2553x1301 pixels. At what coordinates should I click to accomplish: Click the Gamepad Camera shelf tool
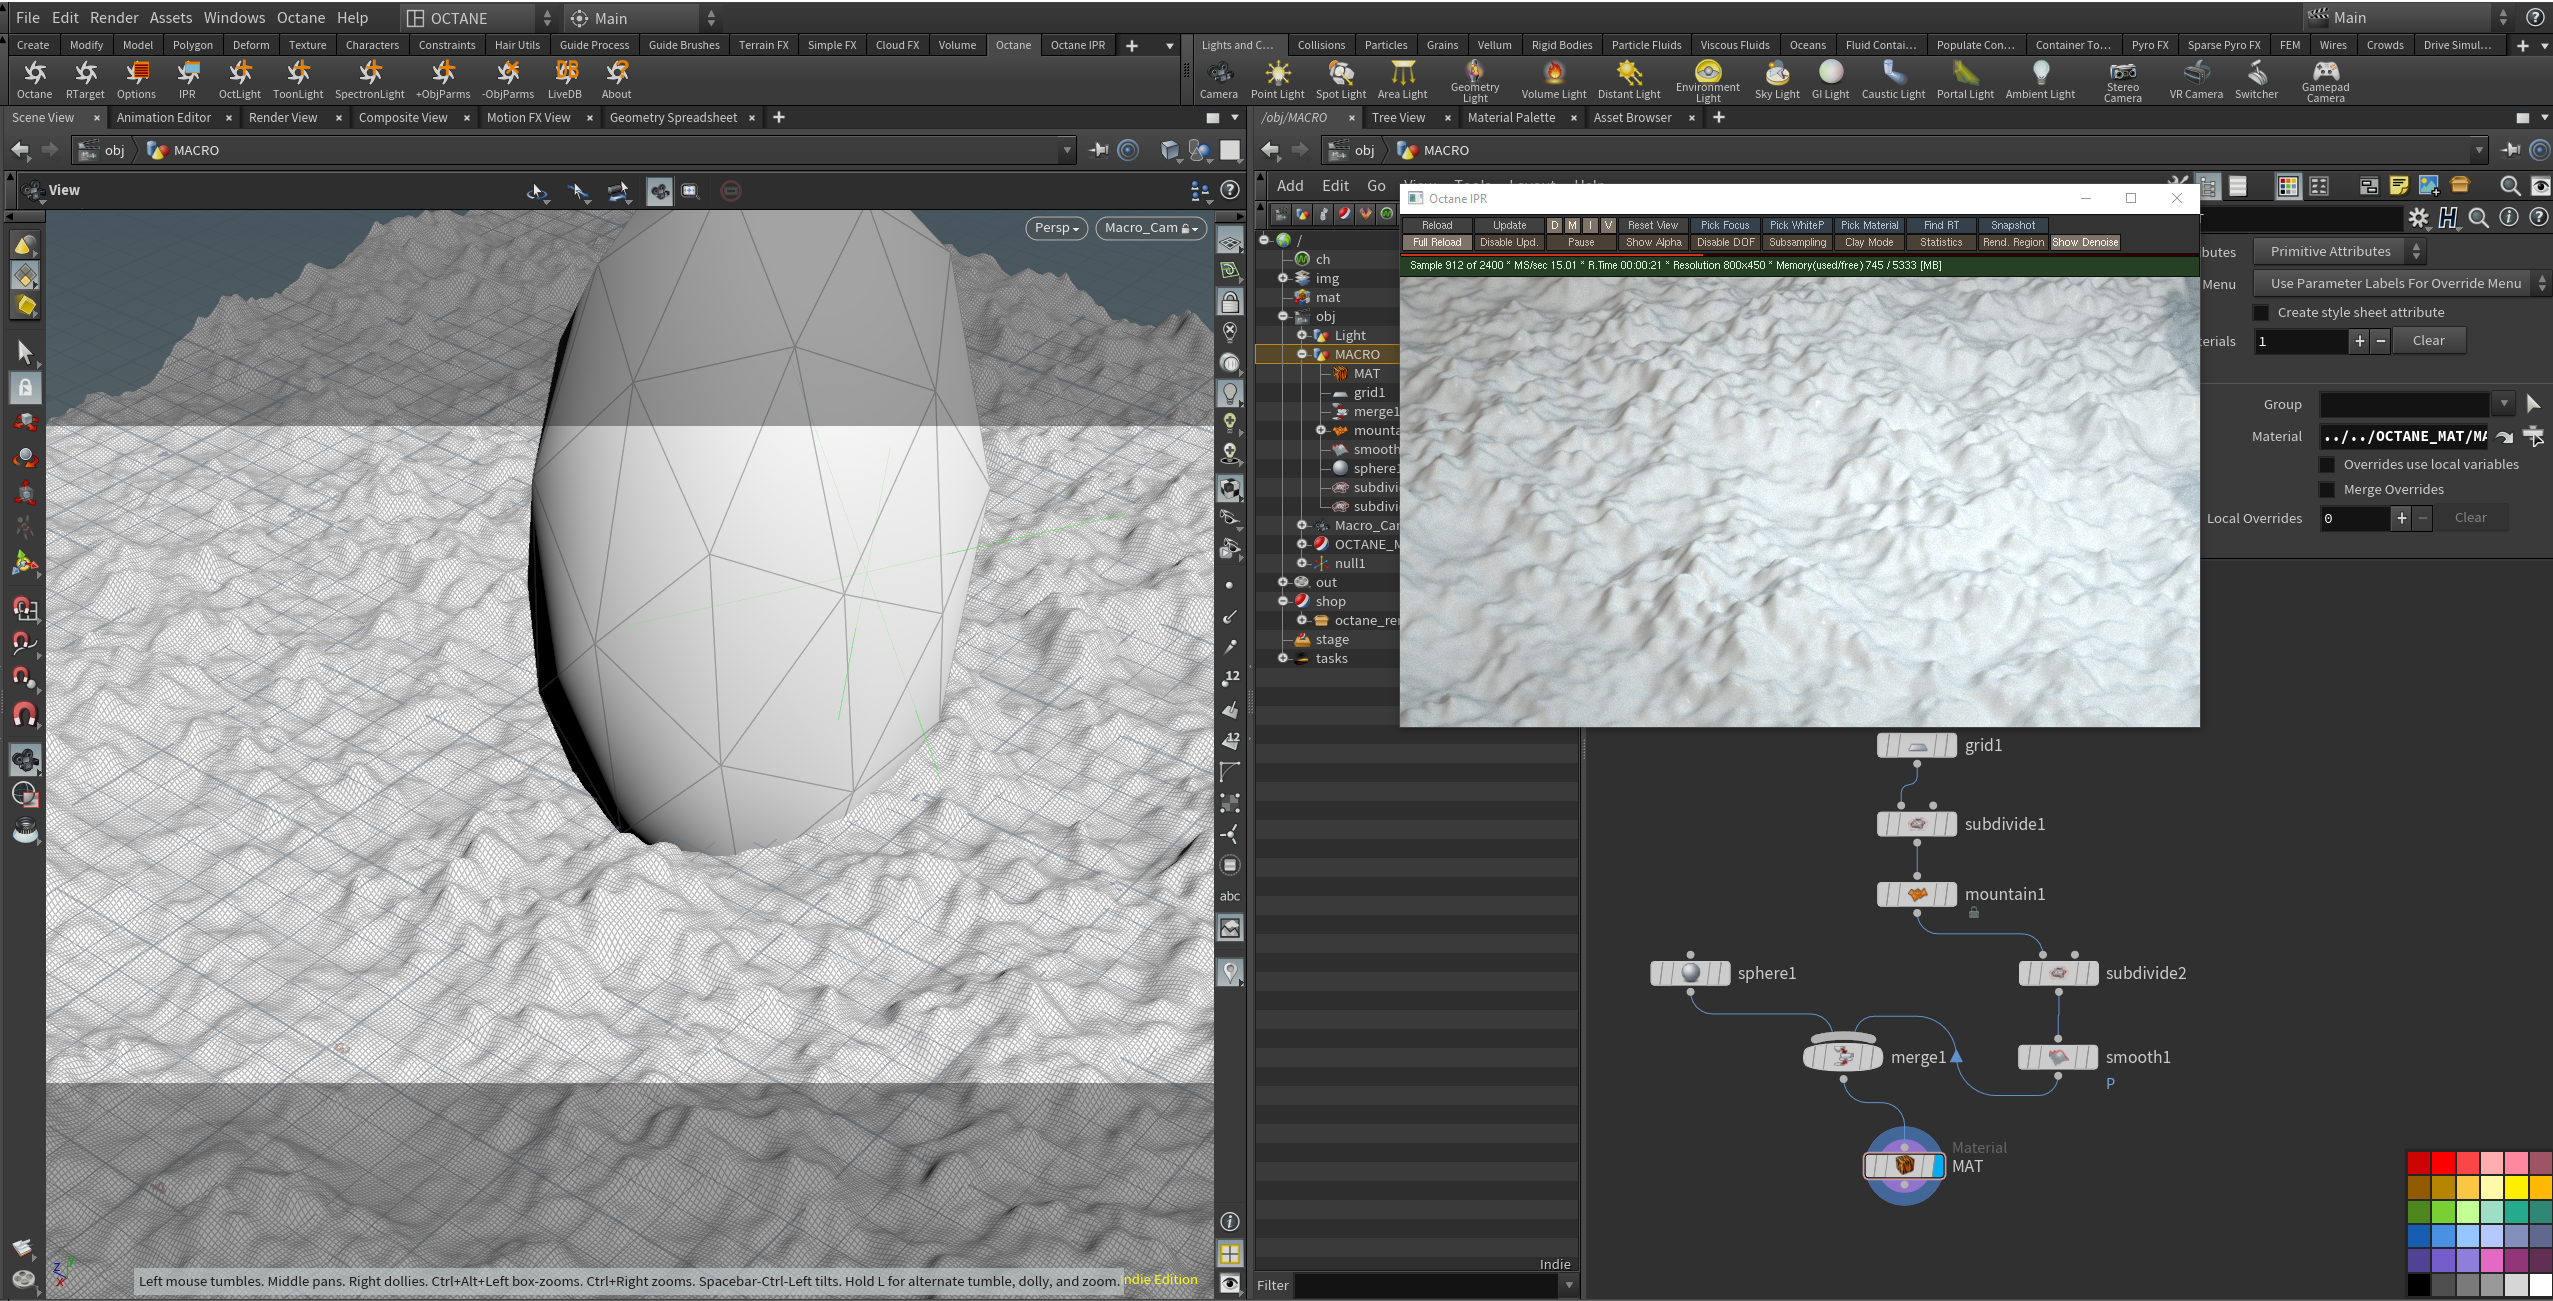coord(2325,78)
